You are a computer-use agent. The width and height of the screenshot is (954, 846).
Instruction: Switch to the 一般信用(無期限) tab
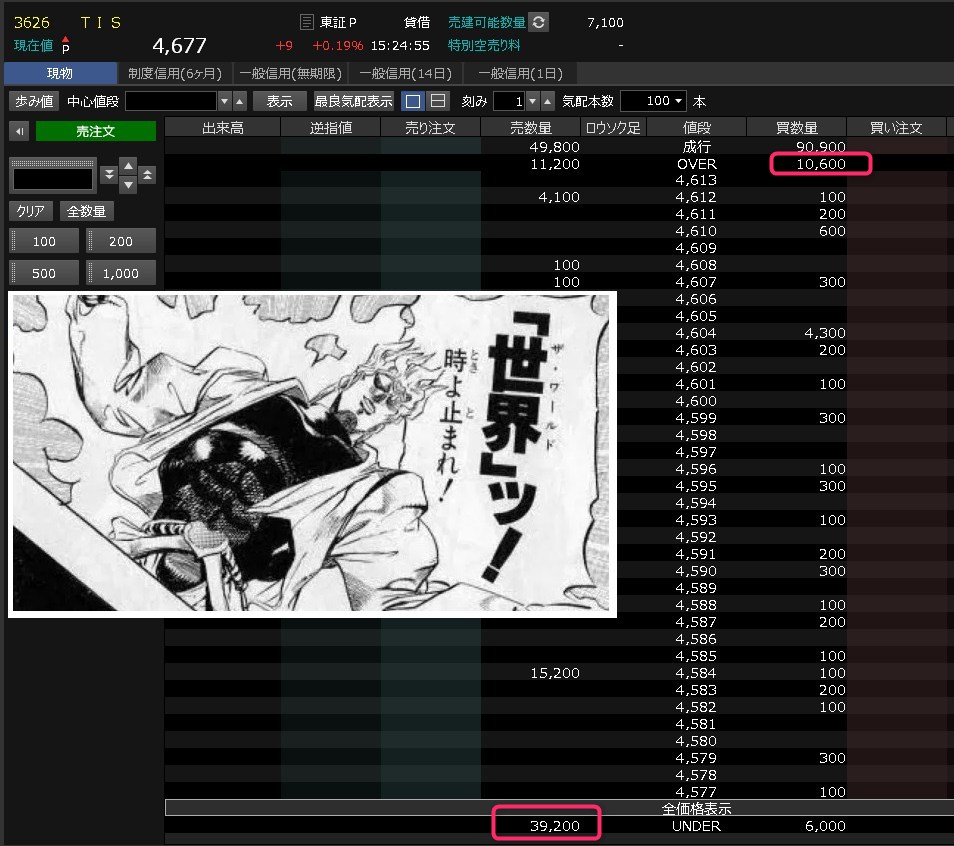[291, 73]
